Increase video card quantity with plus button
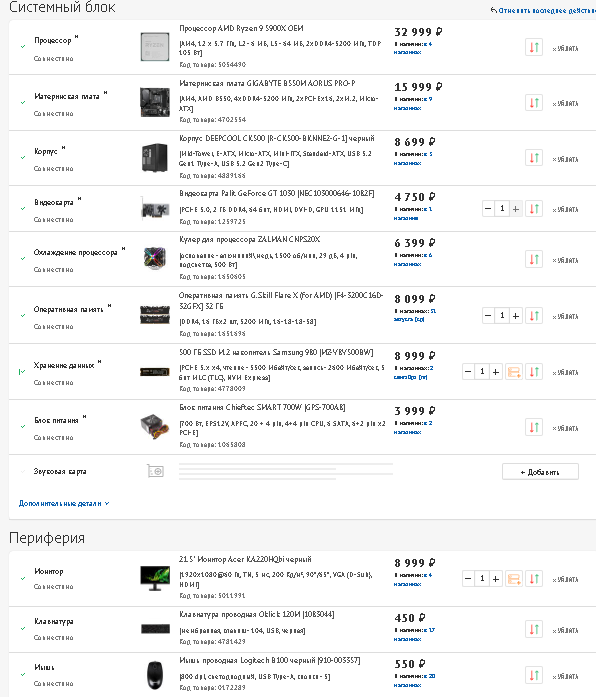 pyautogui.click(x=516, y=208)
